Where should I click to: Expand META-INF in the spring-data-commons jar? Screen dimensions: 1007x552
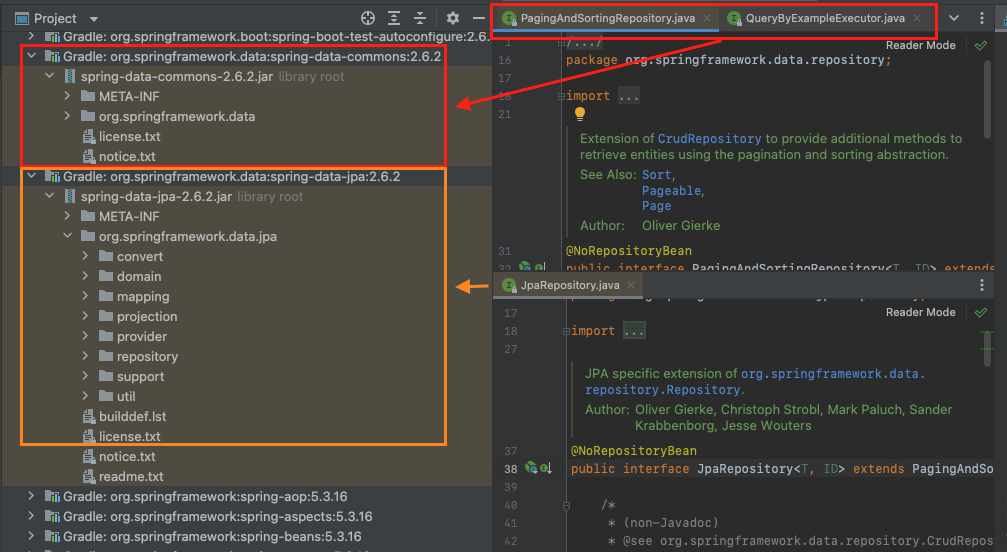click(67, 96)
